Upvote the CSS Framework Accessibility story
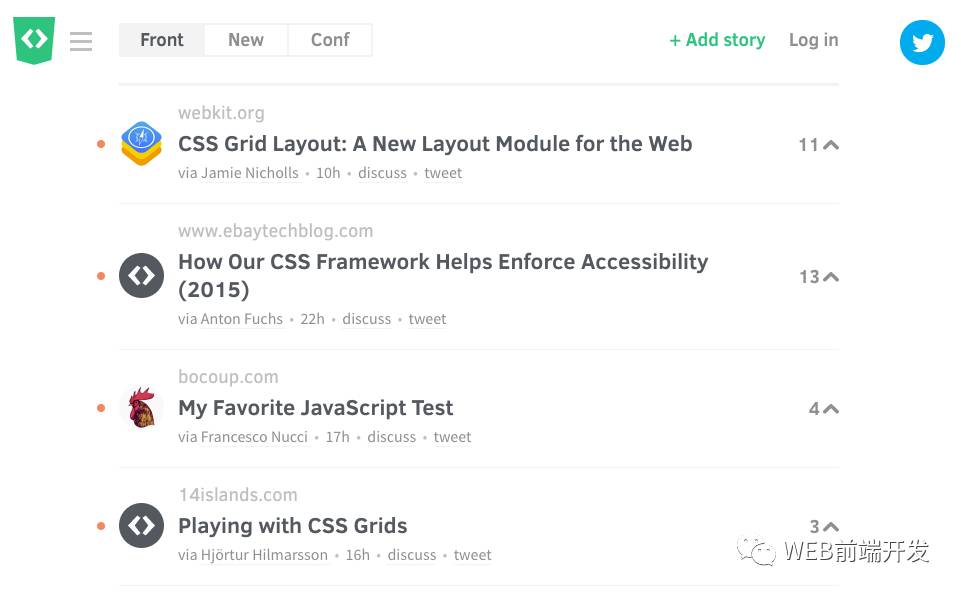The image size is (961, 594). pos(830,277)
